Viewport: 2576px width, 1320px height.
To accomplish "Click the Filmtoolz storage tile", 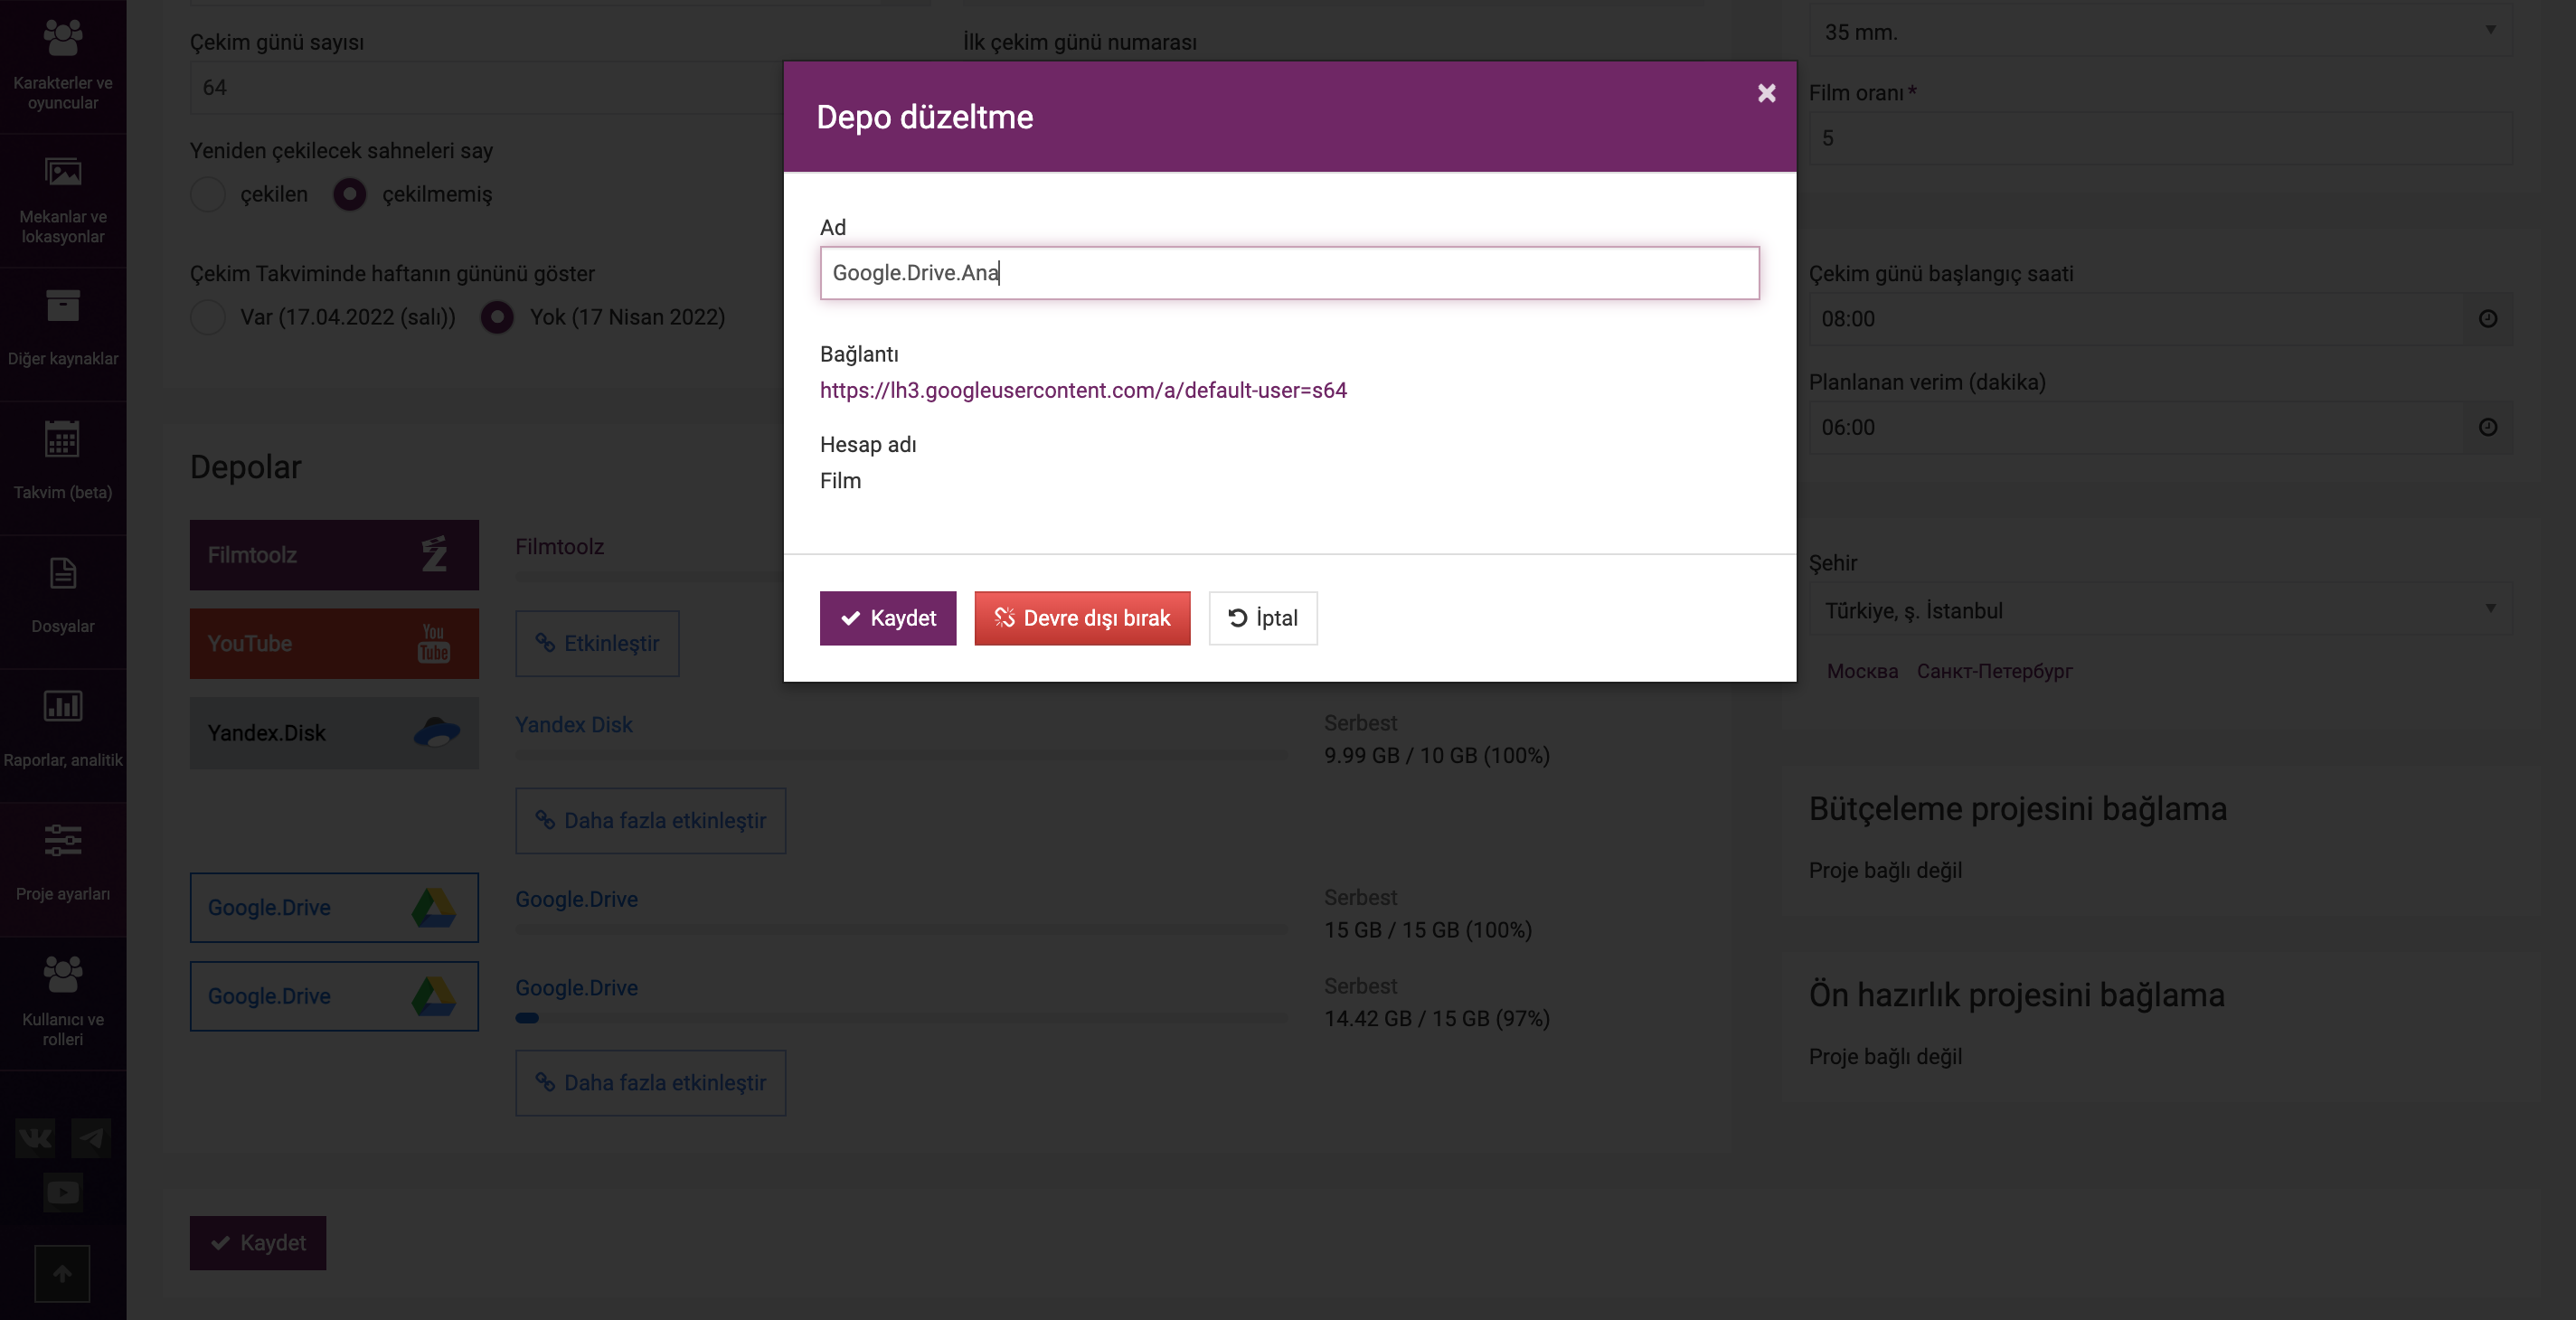I will click(334, 555).
